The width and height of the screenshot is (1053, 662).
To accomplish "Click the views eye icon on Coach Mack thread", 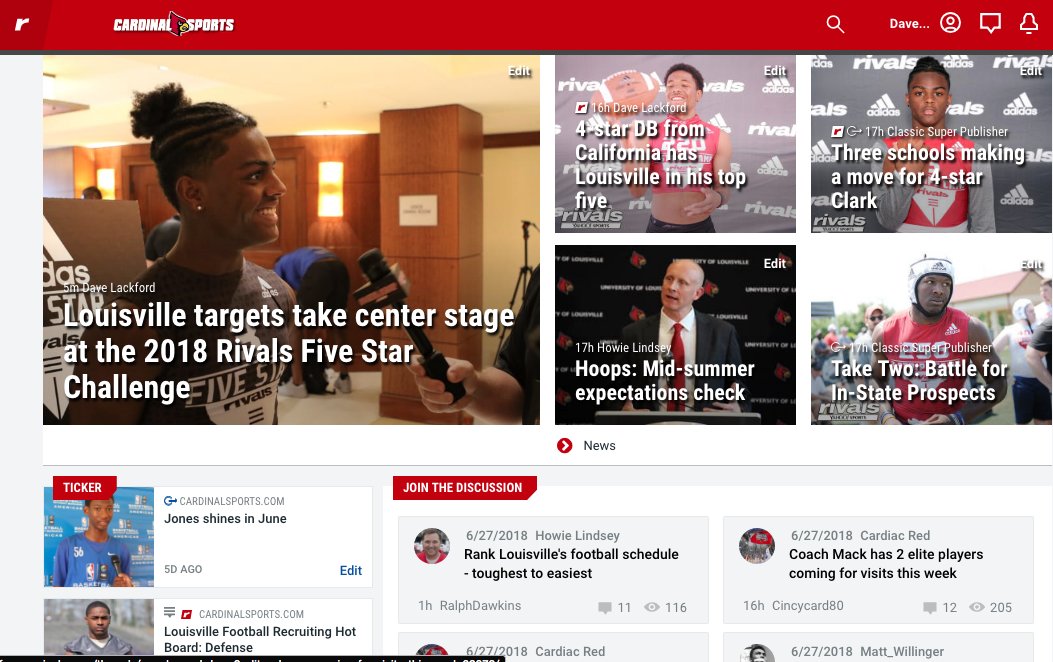I will click(x=976, y=607).
